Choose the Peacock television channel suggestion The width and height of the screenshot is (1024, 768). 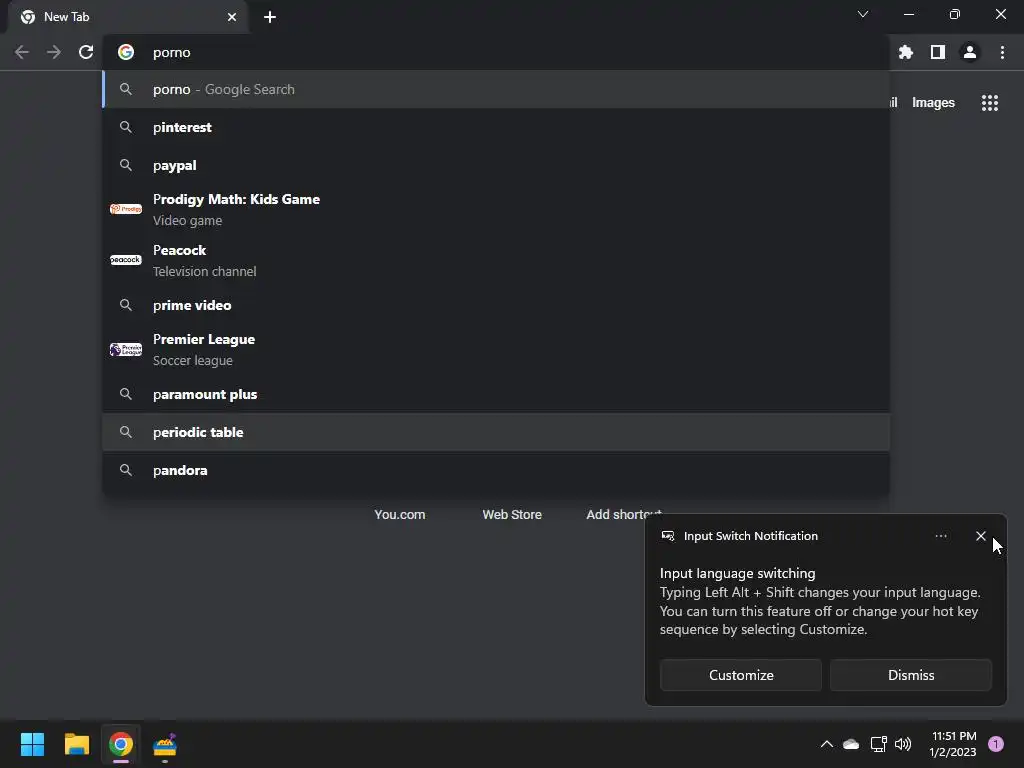tap(496, 261)
